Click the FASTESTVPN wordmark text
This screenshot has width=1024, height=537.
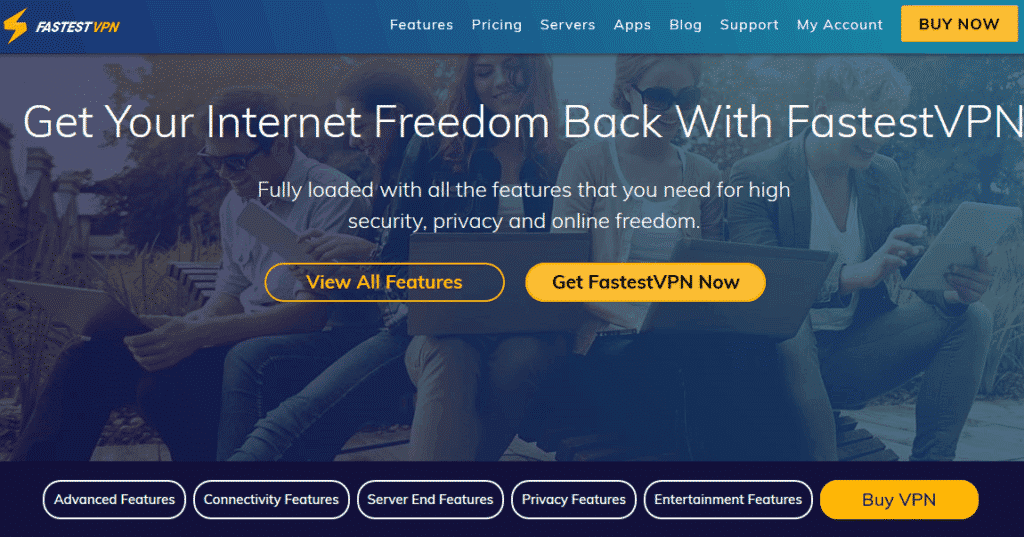pyautogui.click(x=78, y=27)
